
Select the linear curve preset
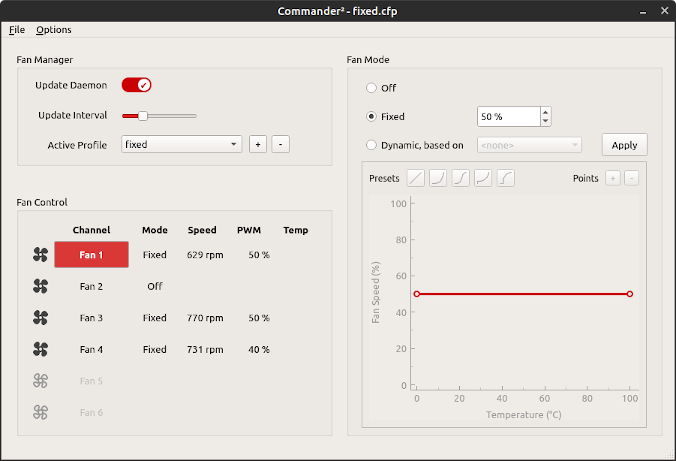pos(416,178)
